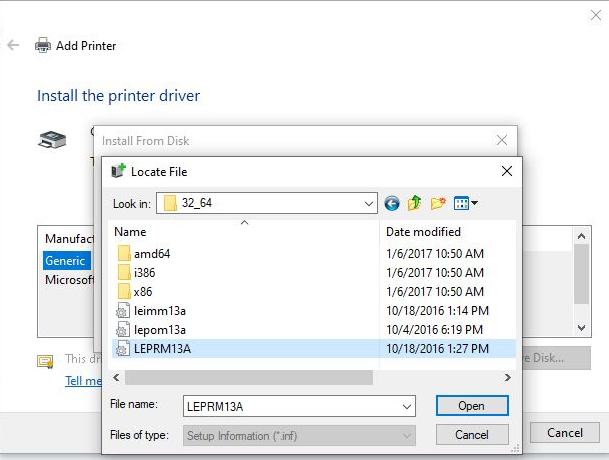Cancel the Add Printer wizard
Screen dimensions: 609x460
click(x=565, y=433)
